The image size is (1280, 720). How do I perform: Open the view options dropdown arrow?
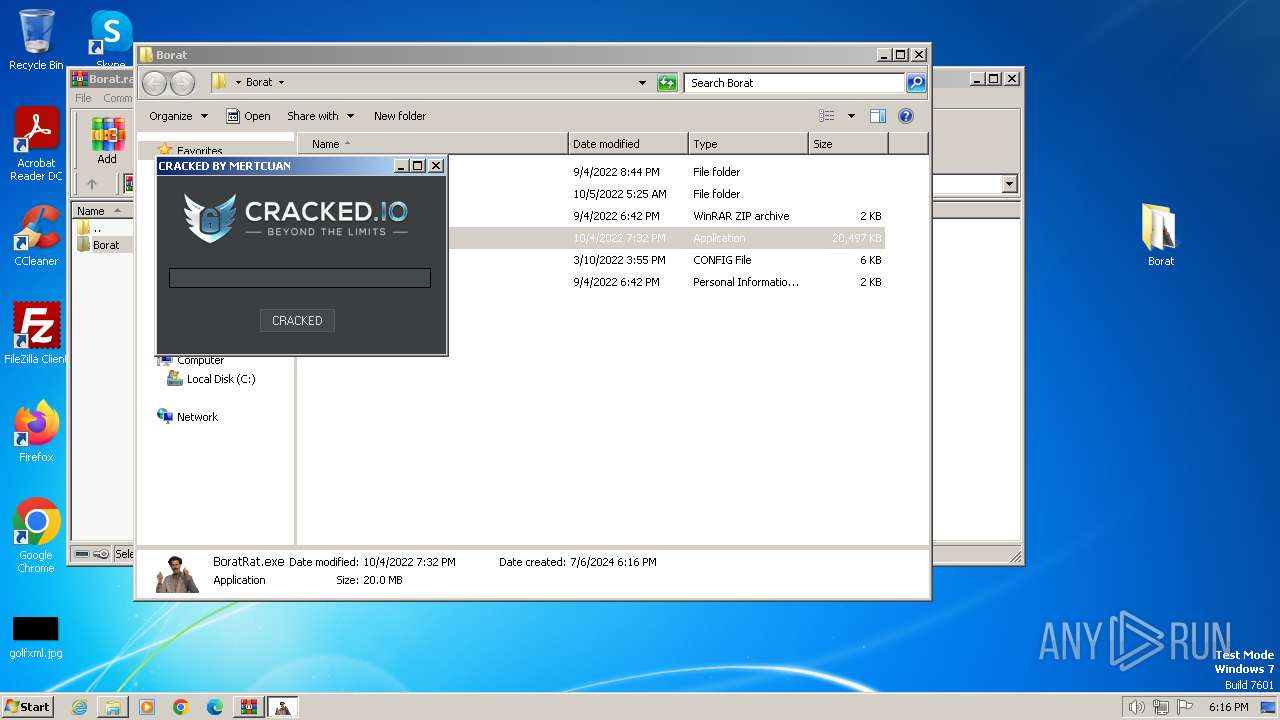point(851,116)
